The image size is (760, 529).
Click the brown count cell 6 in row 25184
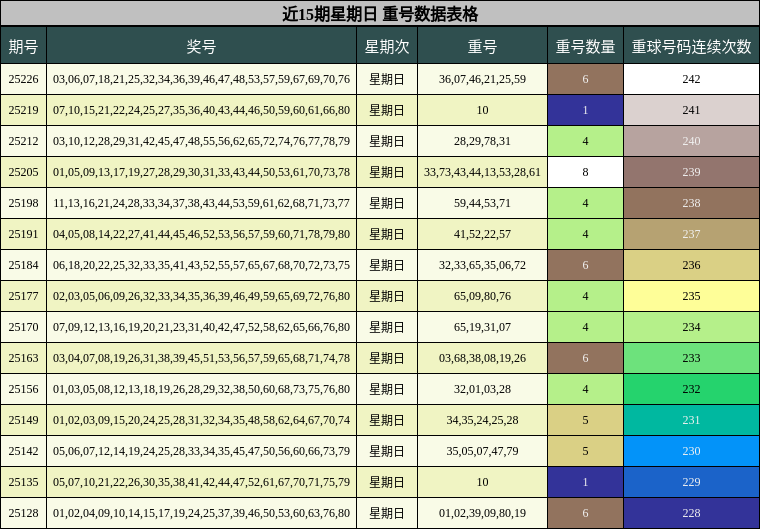[x=586, y=265]
